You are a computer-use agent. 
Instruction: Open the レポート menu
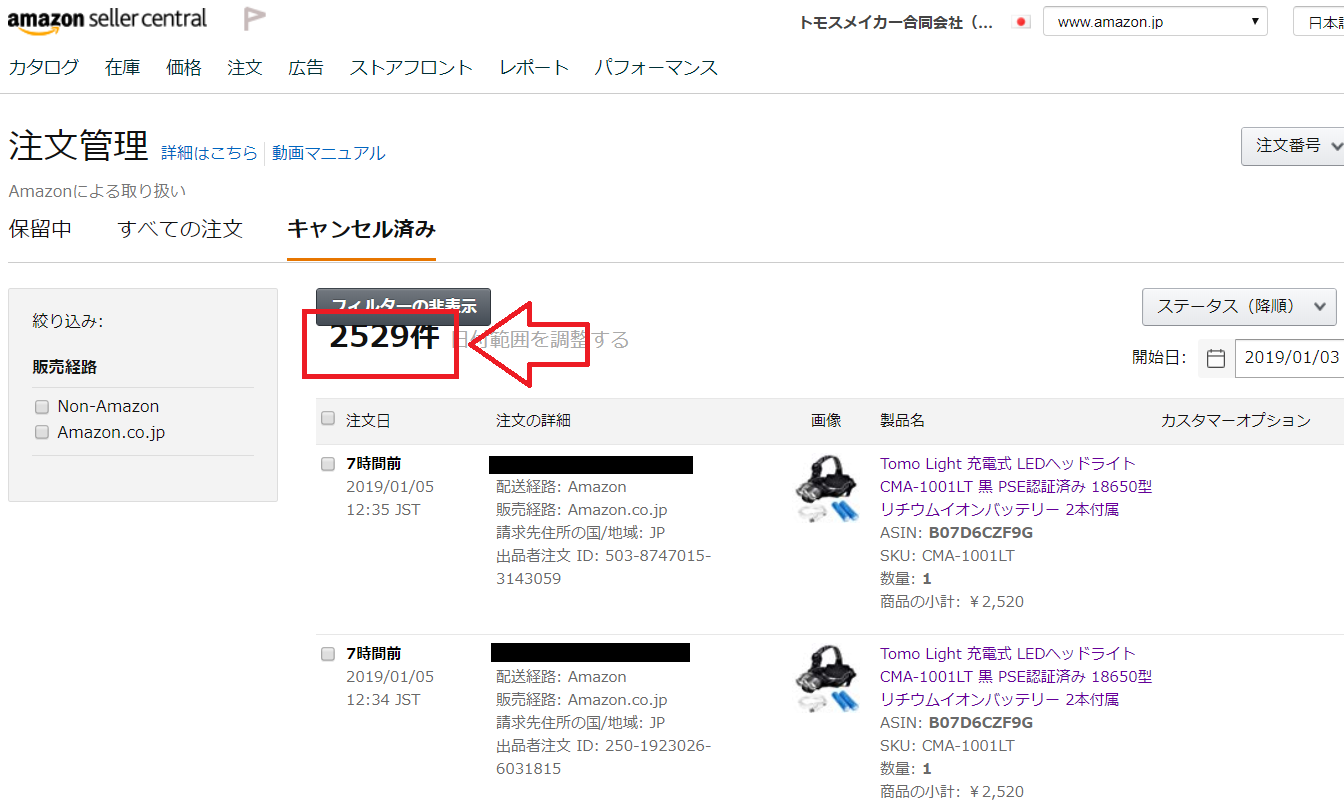click(x=534, y=68)
